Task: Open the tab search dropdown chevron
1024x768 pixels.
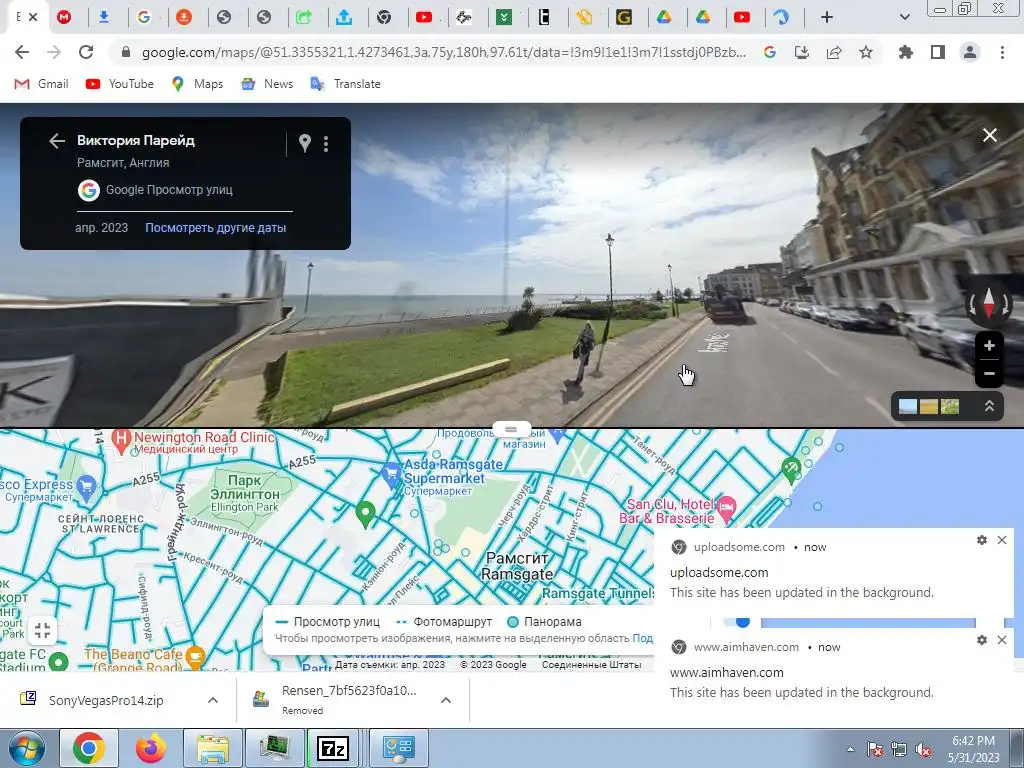Action: coord(904,18)
